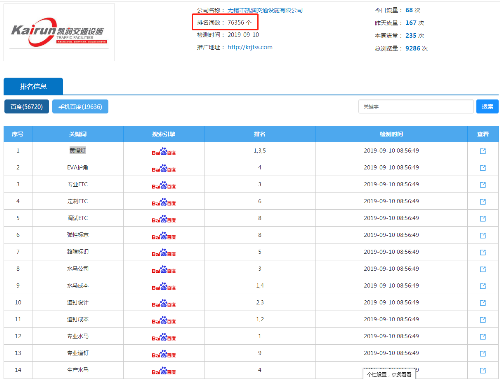Click the rank value "2,3" in row 10
Image resolution: width=500 pixels, height=379 pixels.
[260, 302]
